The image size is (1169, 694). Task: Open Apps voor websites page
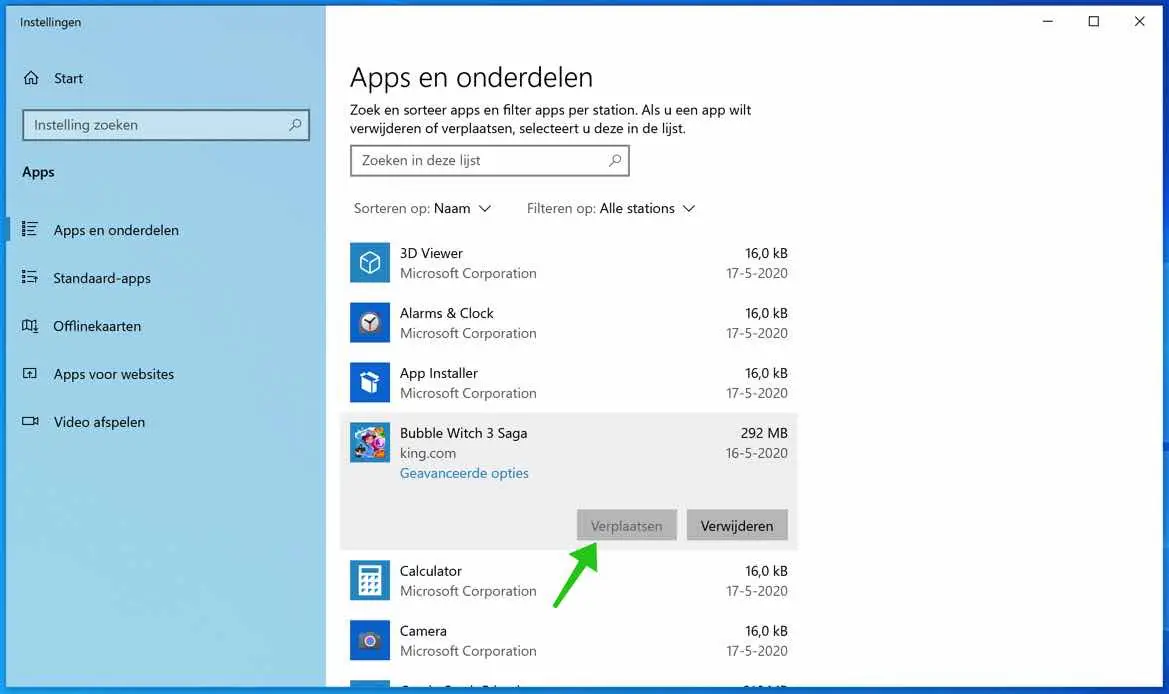(x=113, y=374)
